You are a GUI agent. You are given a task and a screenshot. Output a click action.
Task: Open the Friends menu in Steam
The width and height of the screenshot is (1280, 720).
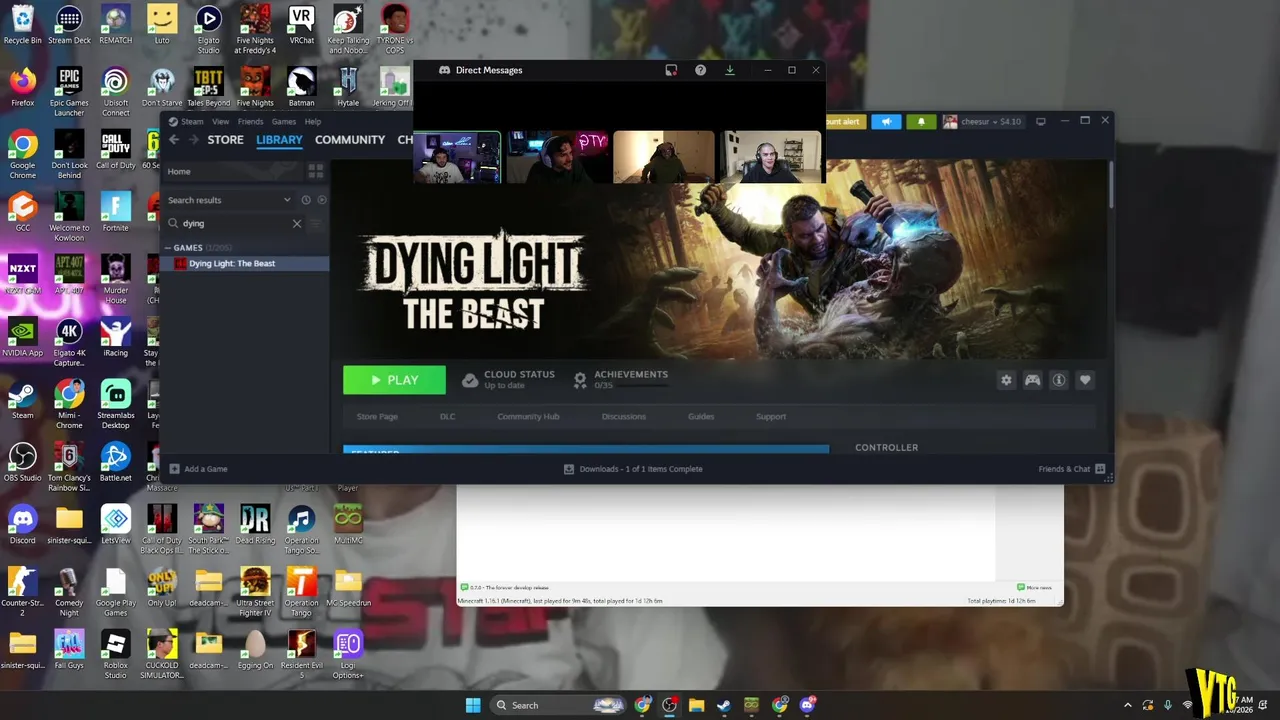tap(250, 121)
